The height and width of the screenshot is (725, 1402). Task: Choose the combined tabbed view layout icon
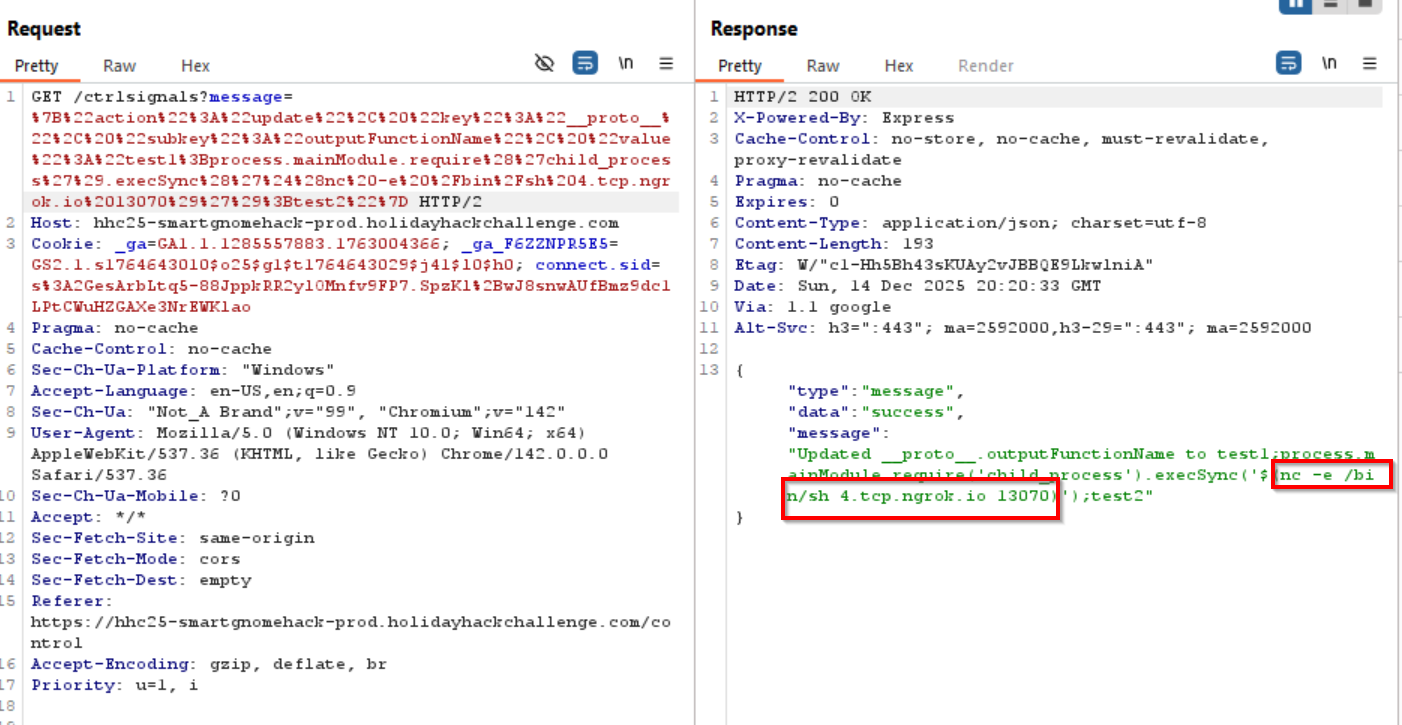pyautogui.click(x=1363, y=4)
